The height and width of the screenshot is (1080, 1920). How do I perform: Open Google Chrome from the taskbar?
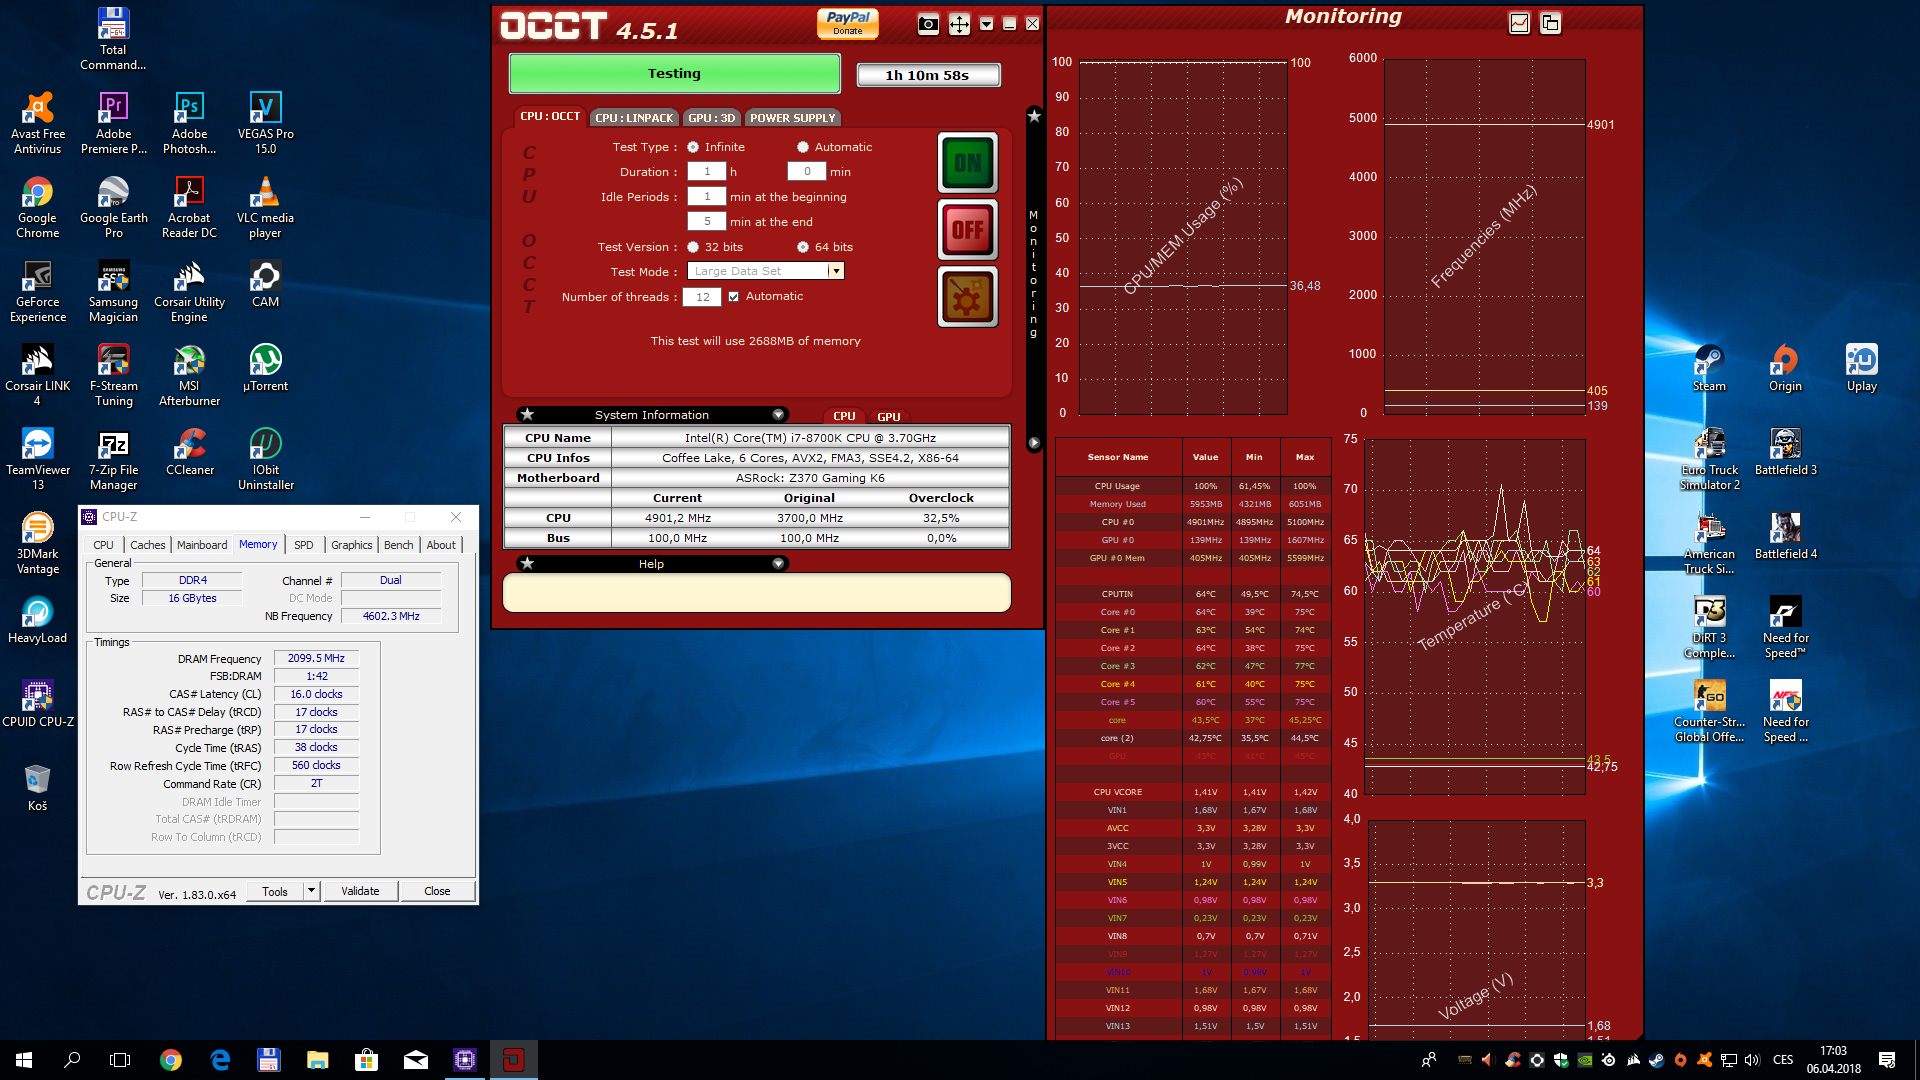171,1060
